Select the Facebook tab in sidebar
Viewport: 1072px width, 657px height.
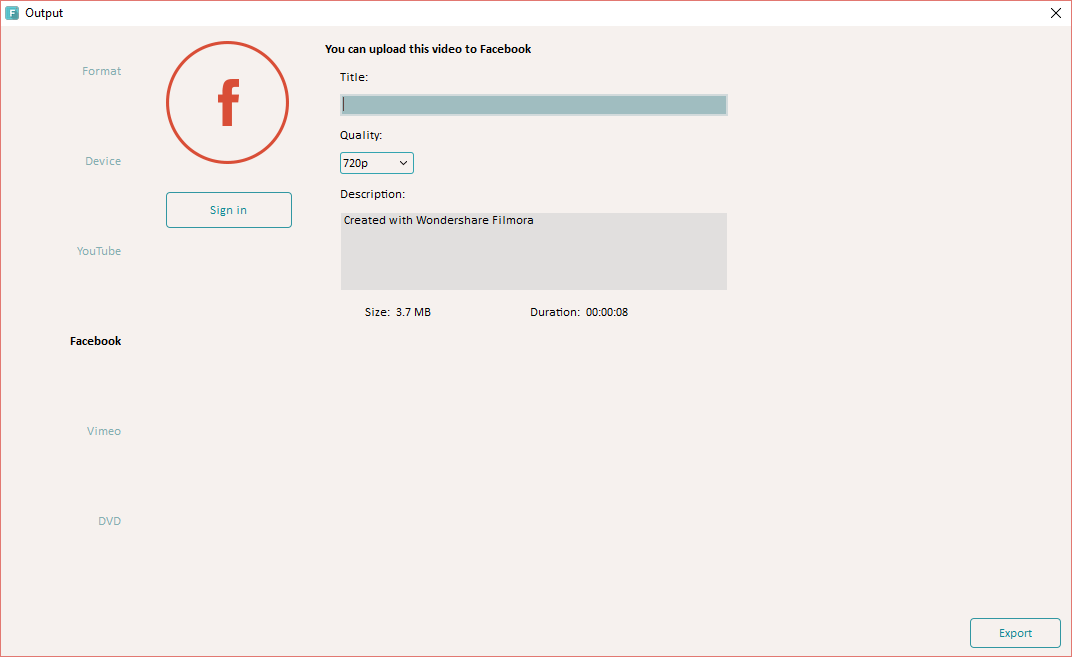pyautogui.click(x=95, y=341)
